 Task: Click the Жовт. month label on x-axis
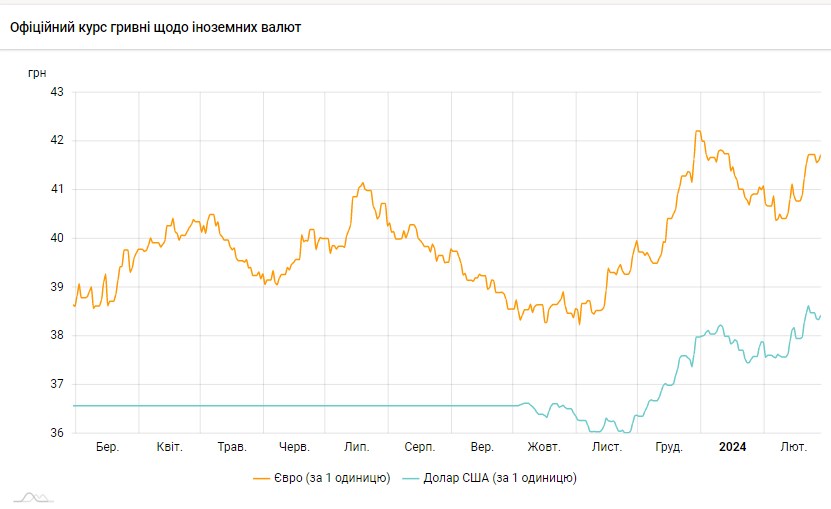tap(544, 447)
